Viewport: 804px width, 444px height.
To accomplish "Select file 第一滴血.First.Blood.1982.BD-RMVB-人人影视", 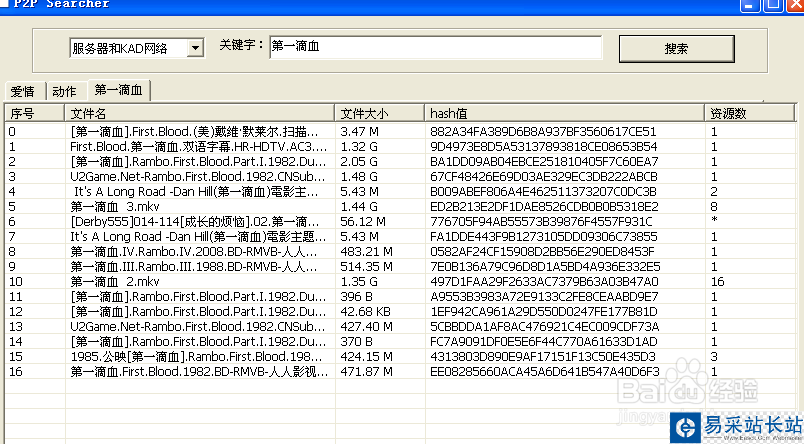I will [199, 371].
